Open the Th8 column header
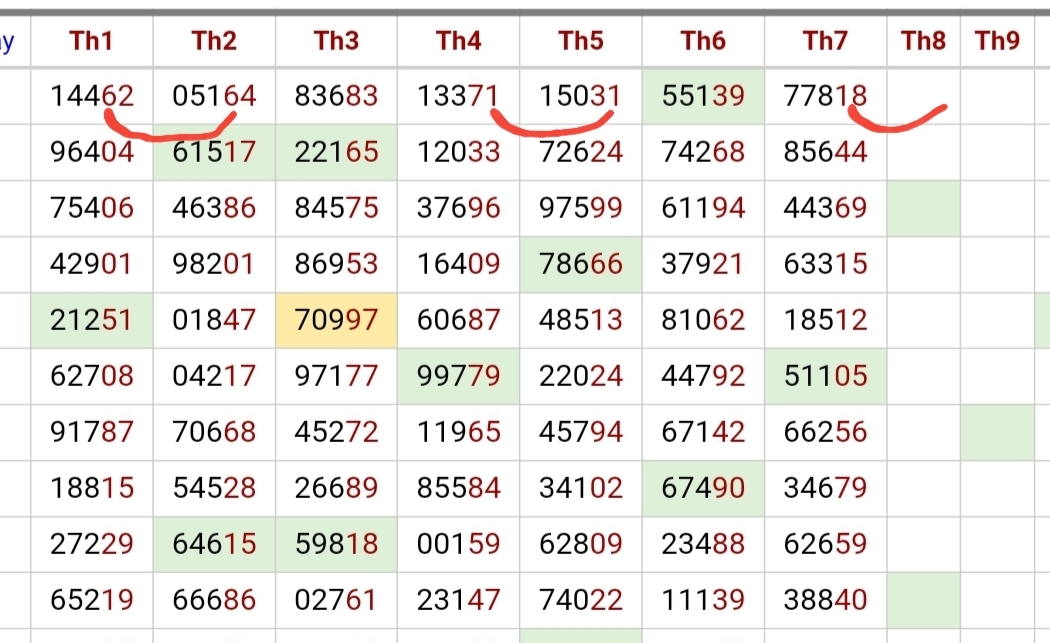The image size is (1050, 643). coord(923,41)
